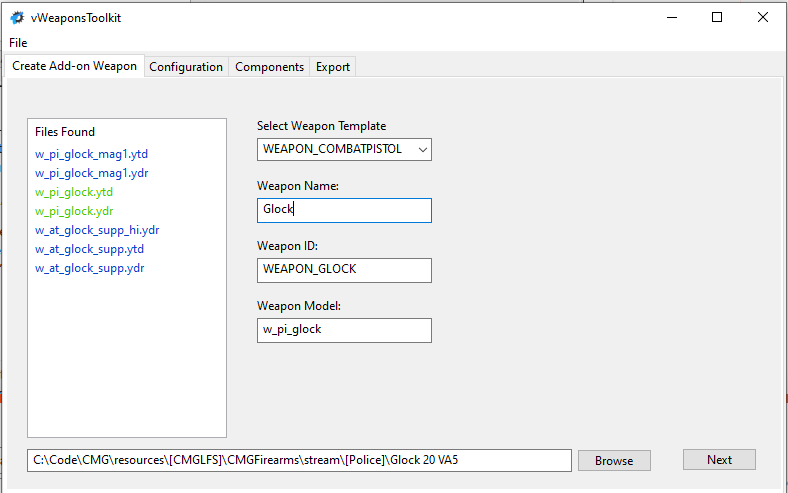Switch to the Configuration tab

[x=186, y=67]
